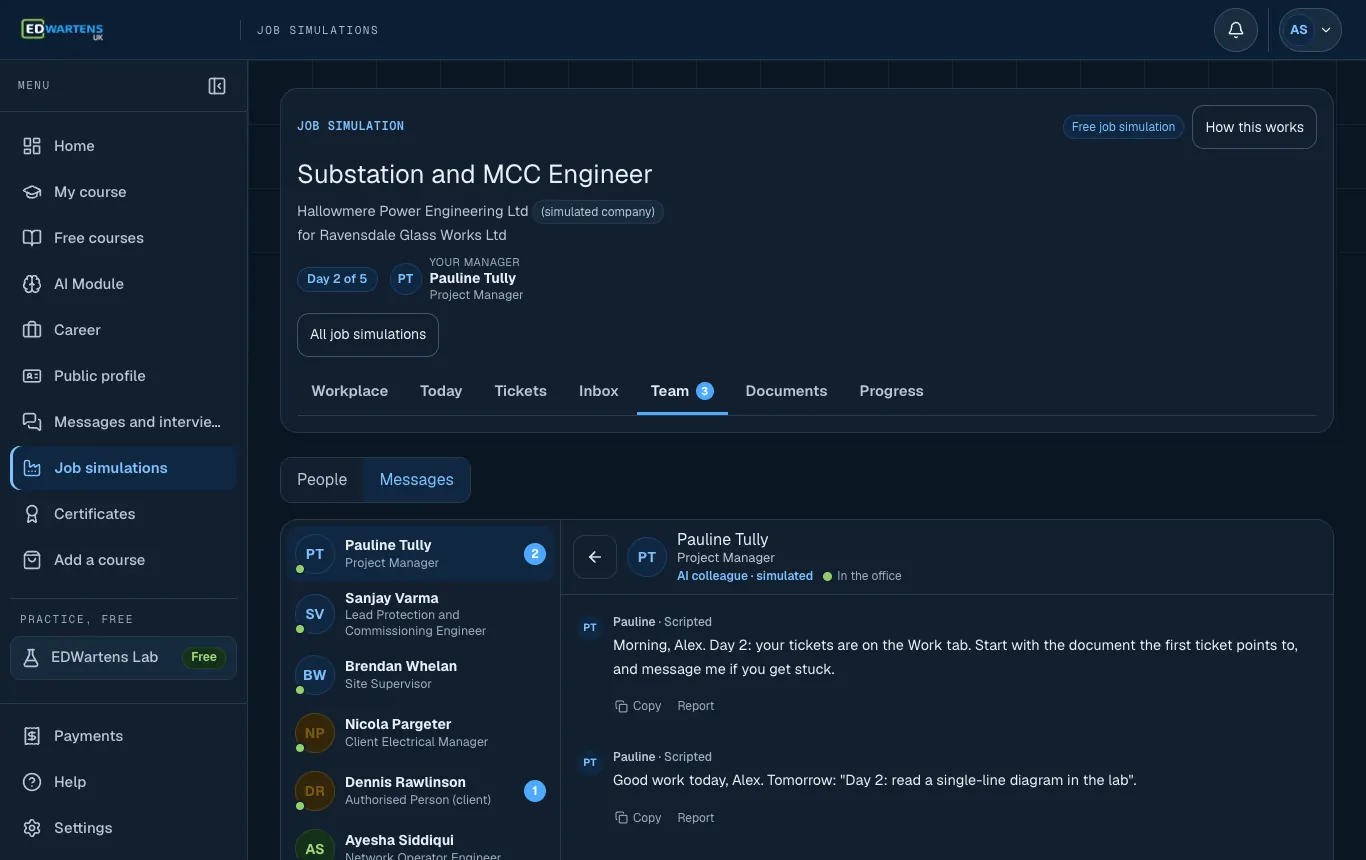This screenshot has height=860, width=1366.
Task: Click the Help question mark icon
Action: (x=32, y=782)
